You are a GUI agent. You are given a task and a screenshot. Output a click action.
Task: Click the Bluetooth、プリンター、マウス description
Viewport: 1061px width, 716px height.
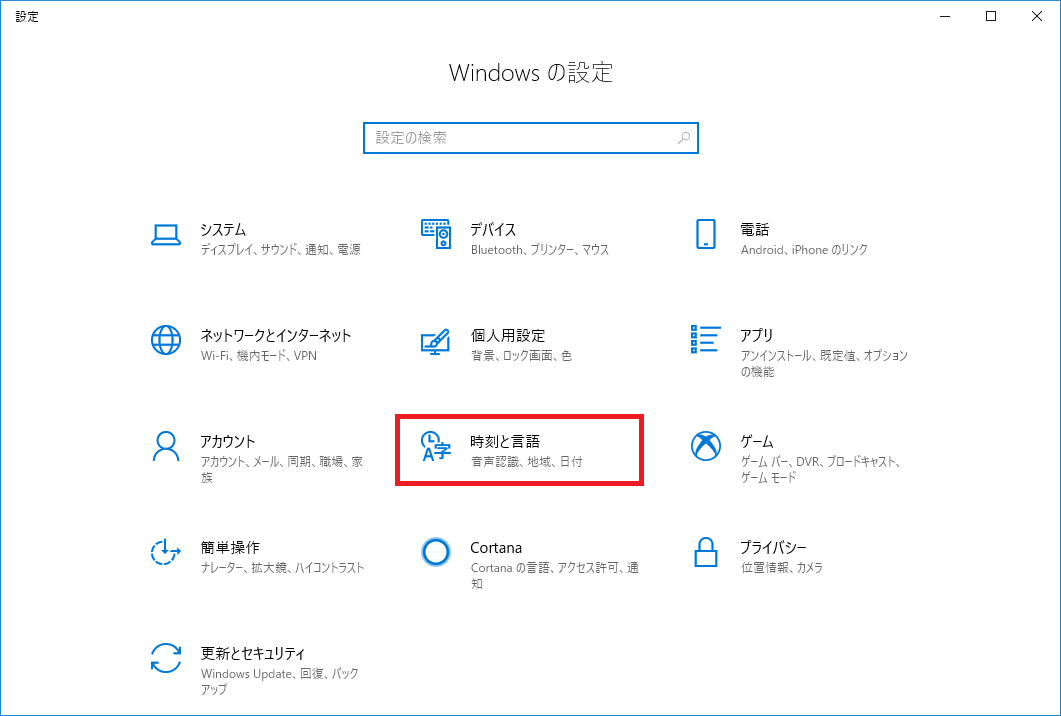540,250
